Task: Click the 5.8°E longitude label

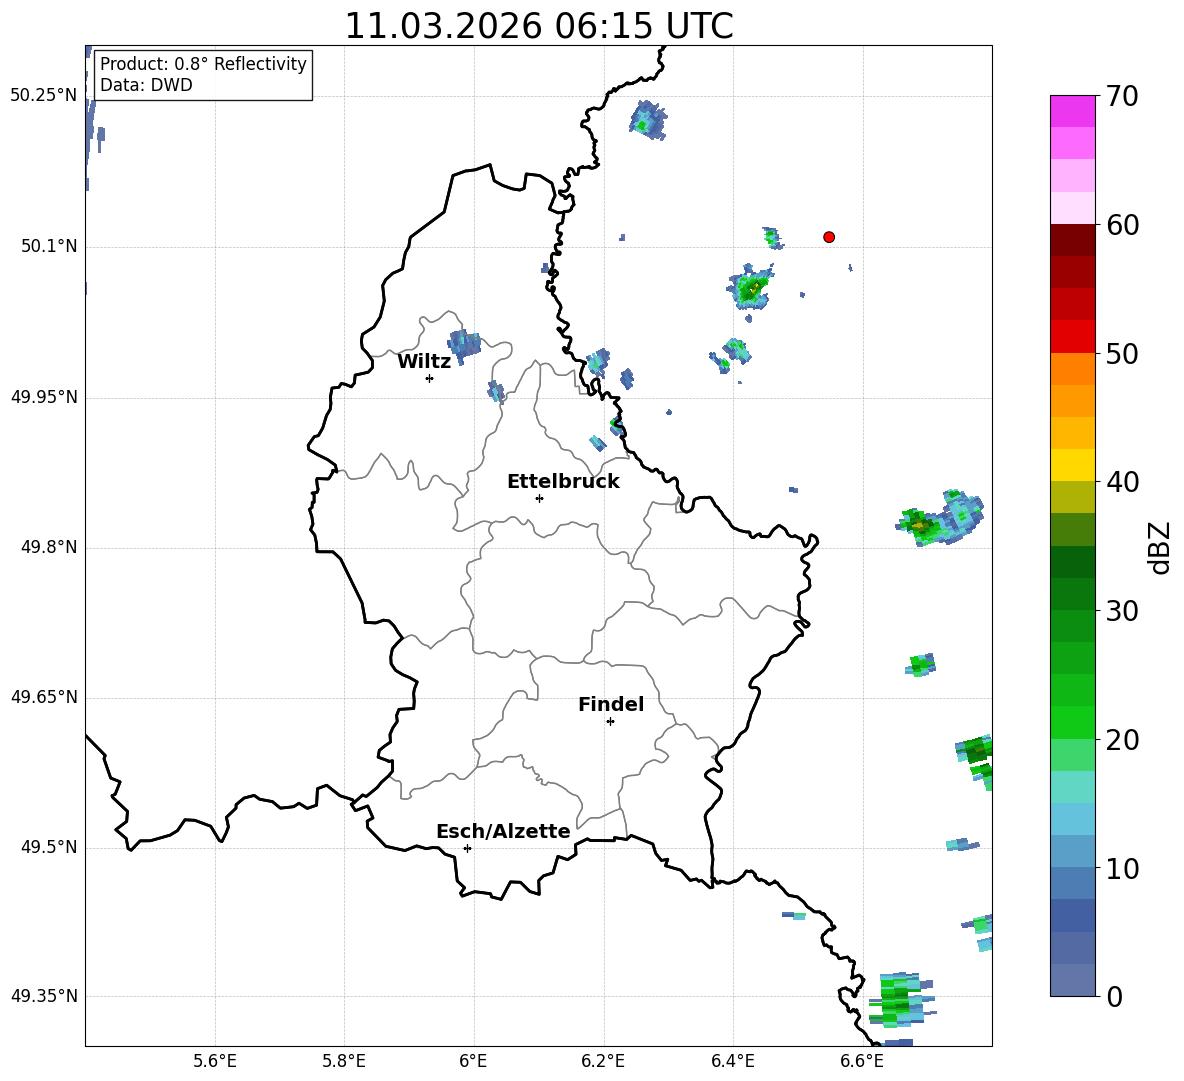Action: 344,1061
